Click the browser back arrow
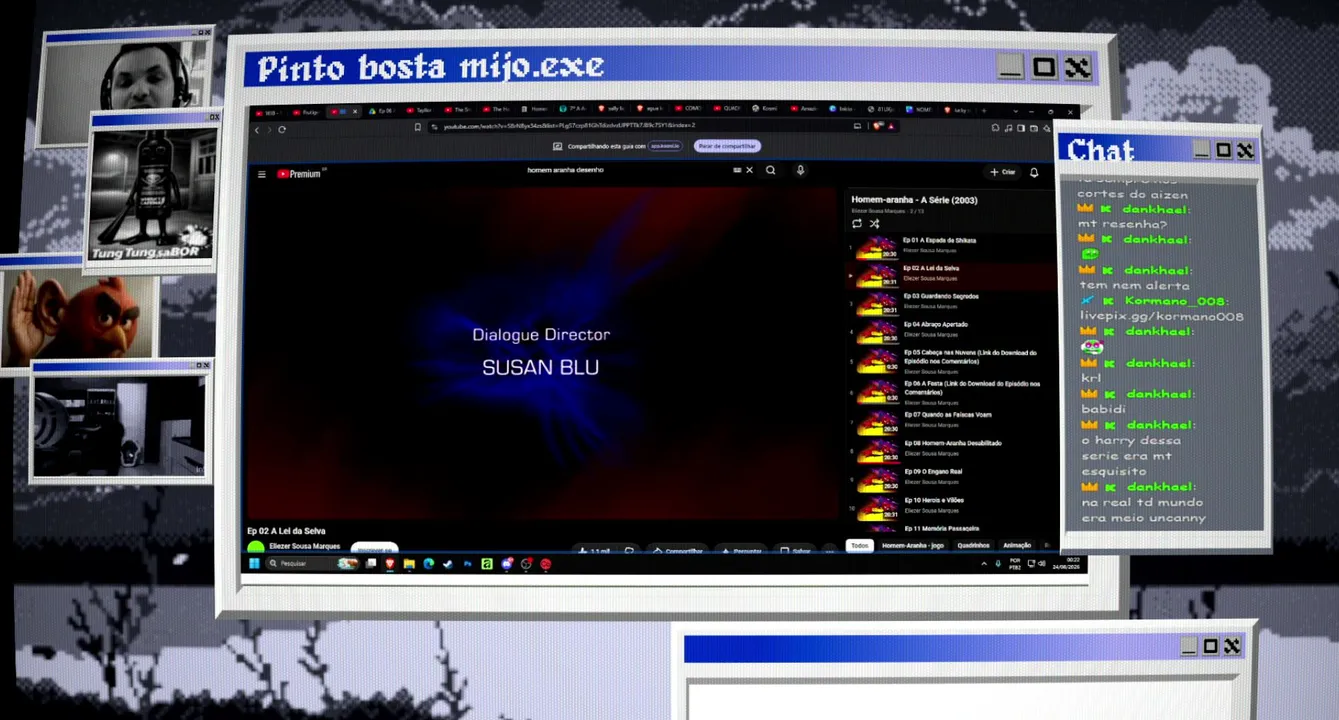1339x720 pixels. [257, 129]
